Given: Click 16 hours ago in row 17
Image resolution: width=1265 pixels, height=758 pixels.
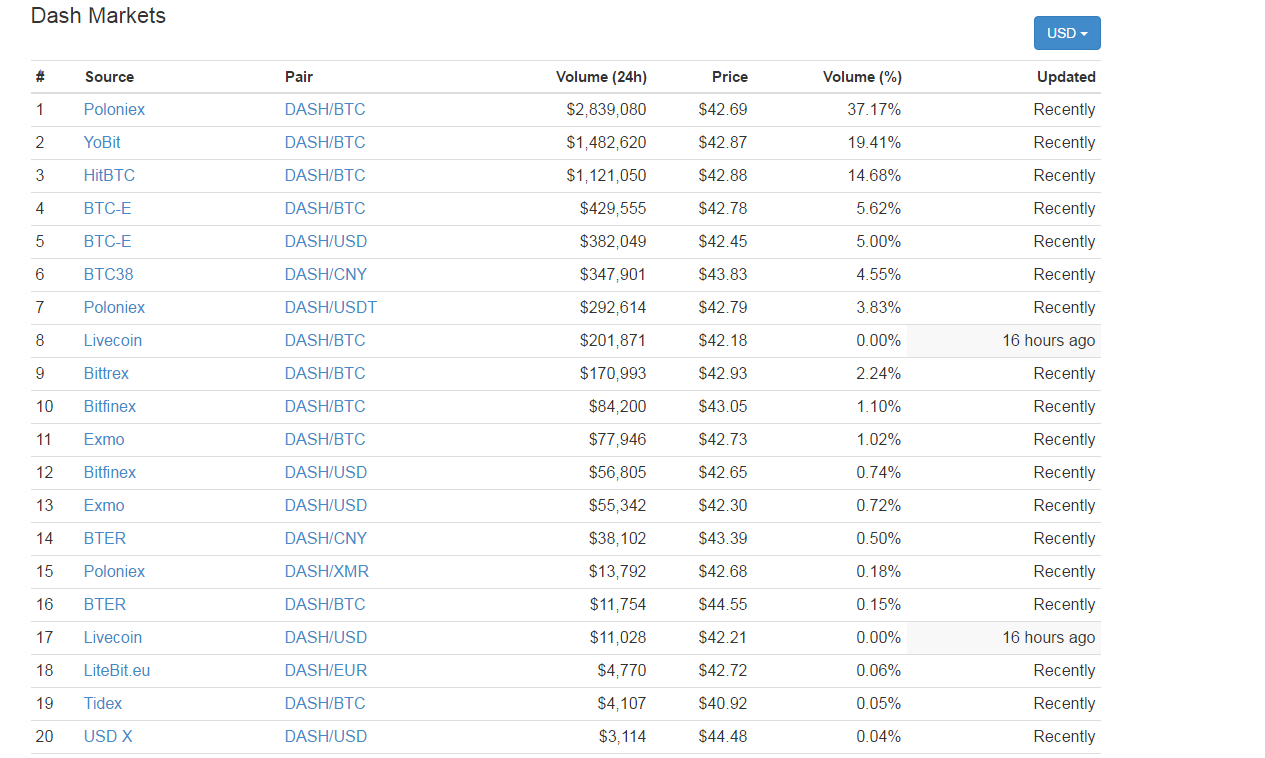Looking at the screenshot, I should pyautogui.click(x=1049, y=637).
